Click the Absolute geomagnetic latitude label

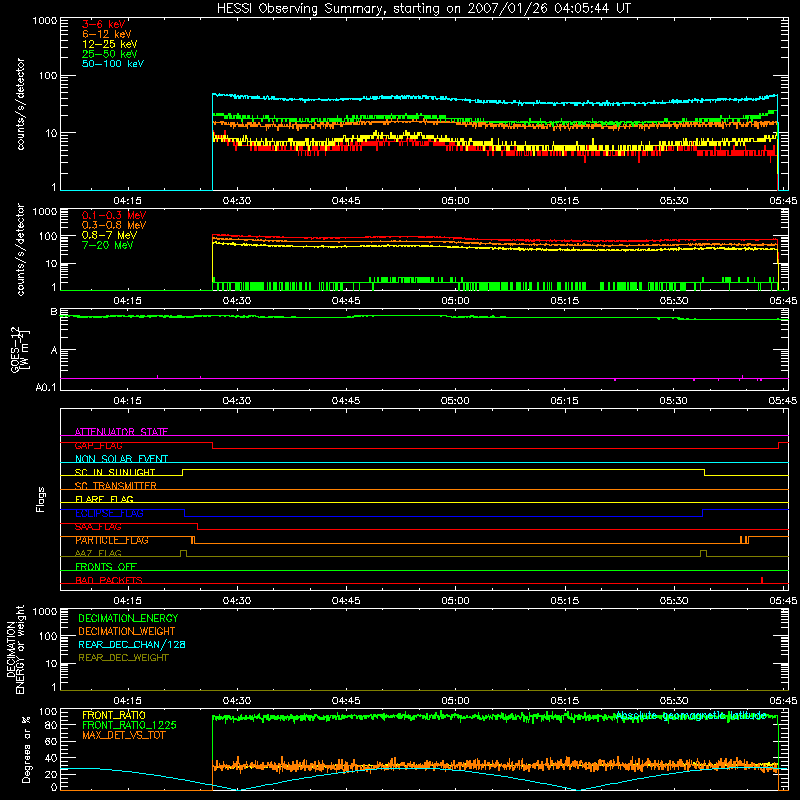click(x=691, y=715)
